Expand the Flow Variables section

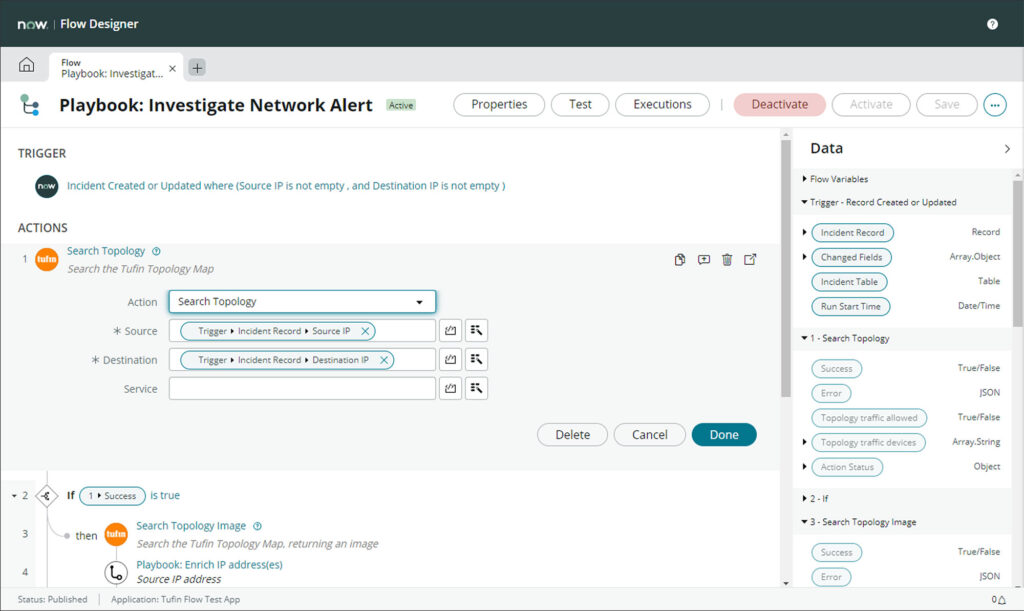(805, 179)
